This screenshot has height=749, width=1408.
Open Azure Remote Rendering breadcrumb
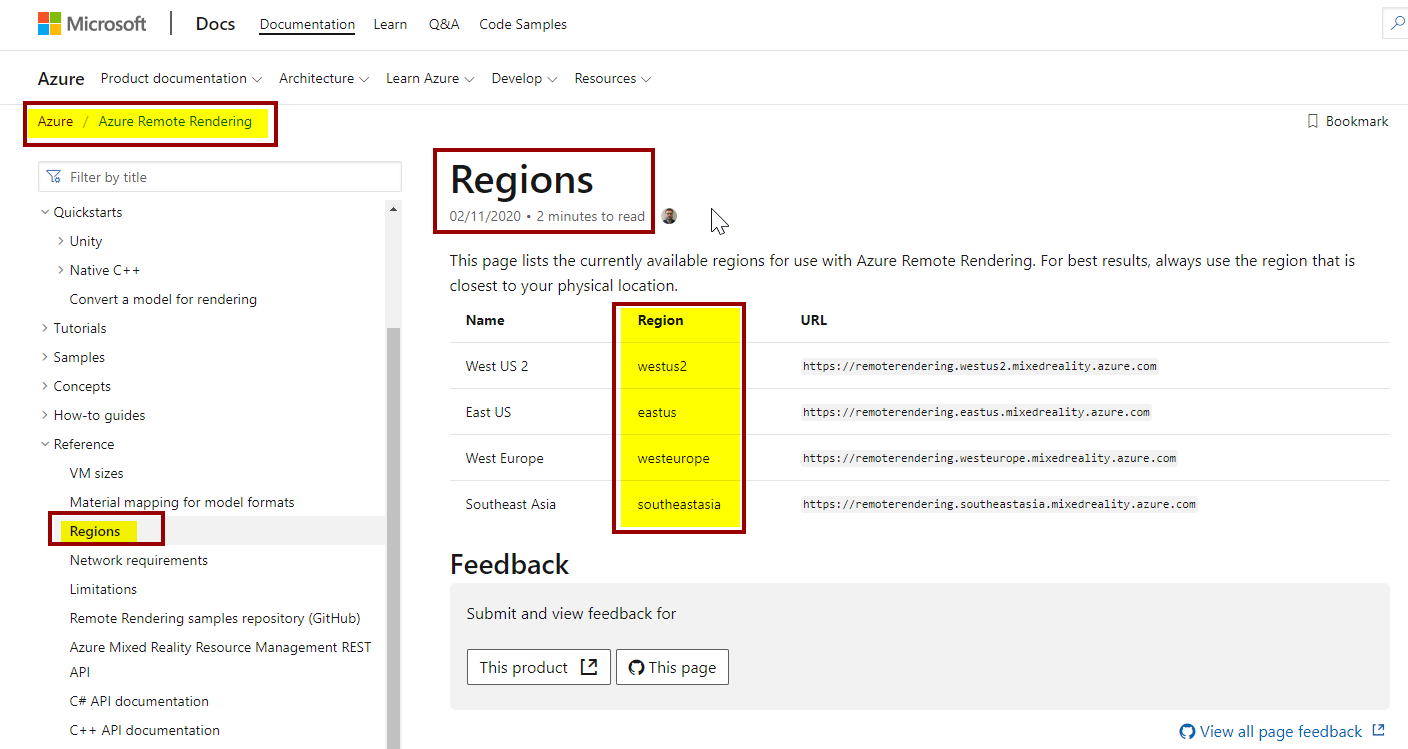point(175,121)
